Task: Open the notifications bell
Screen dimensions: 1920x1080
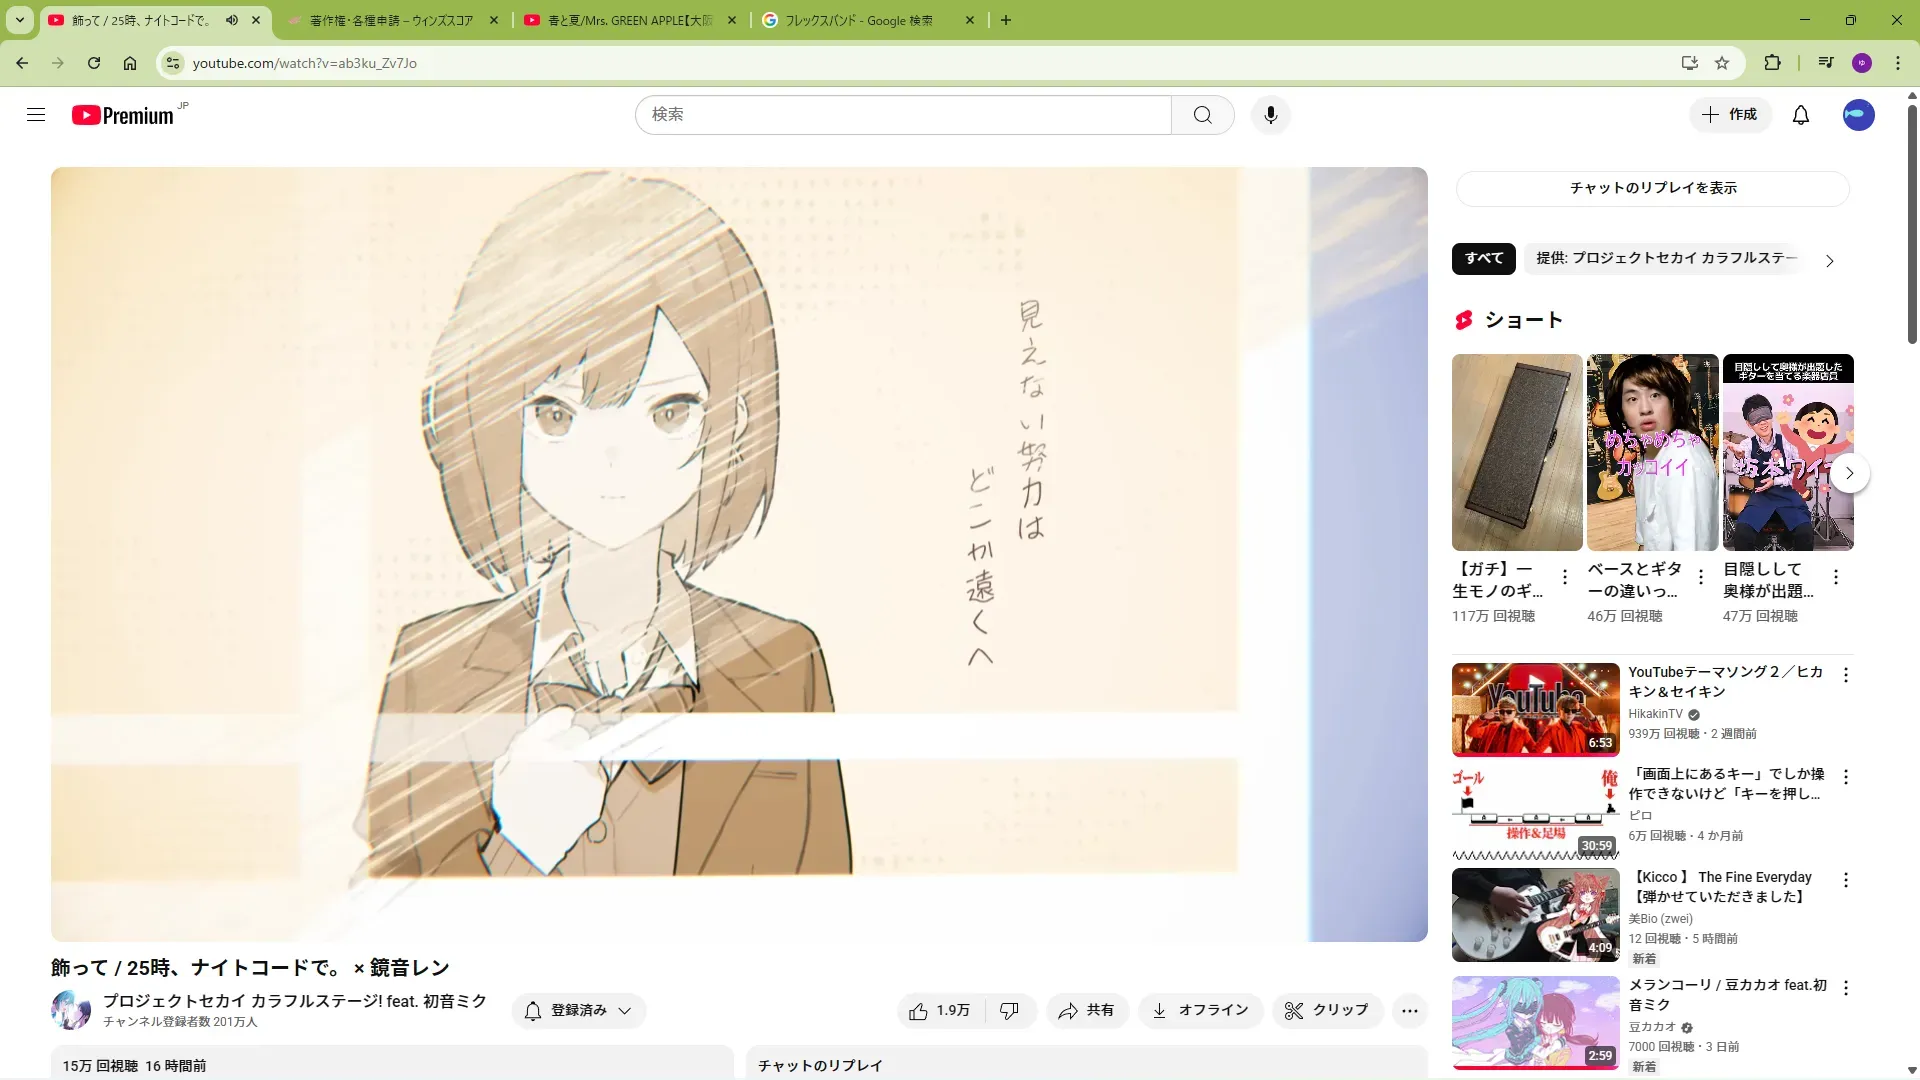Action: coord(1800,115)
